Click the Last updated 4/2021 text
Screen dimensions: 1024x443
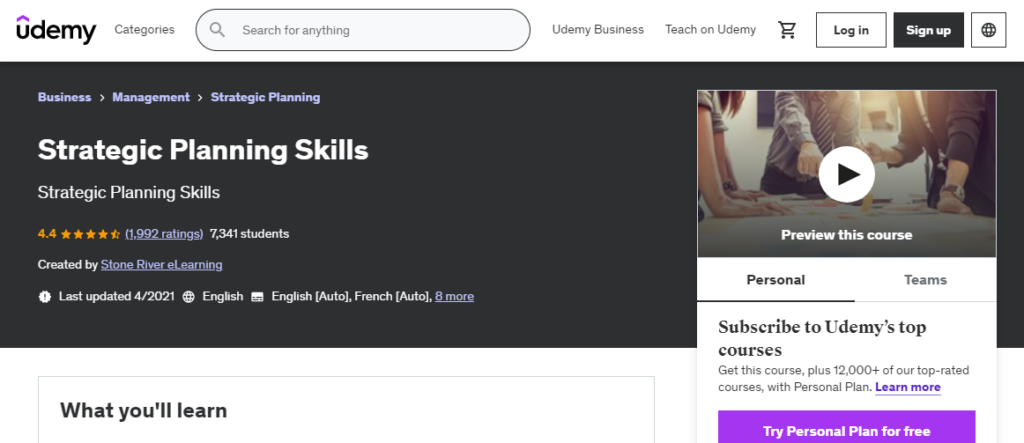point(116,297)
